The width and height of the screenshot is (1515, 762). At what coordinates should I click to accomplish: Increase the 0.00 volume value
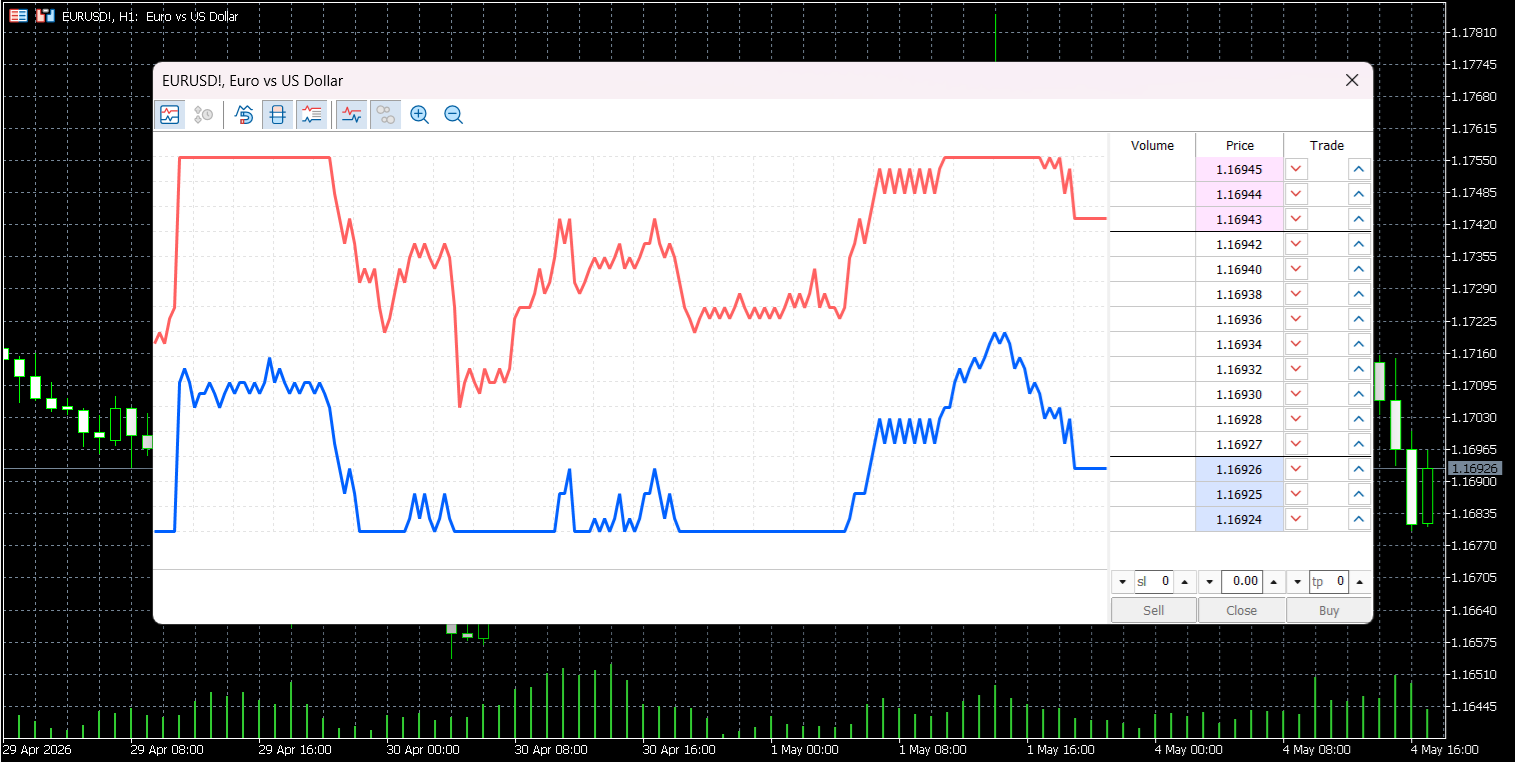pyautogui.click(x=1273, y=582)
